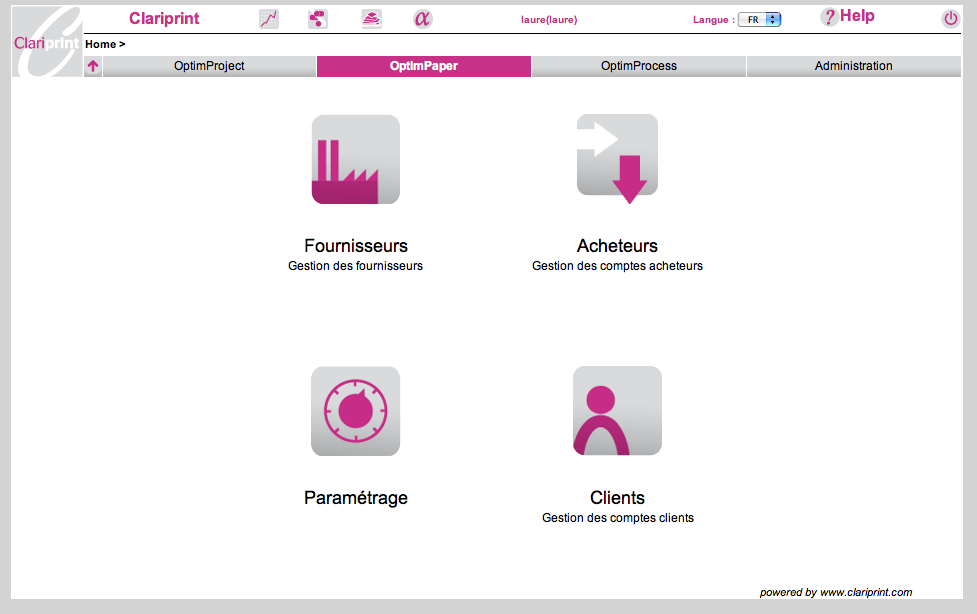Viewport: 977px width, 614px height.
Task: Click the power logout icon
Action: point(950,19)
